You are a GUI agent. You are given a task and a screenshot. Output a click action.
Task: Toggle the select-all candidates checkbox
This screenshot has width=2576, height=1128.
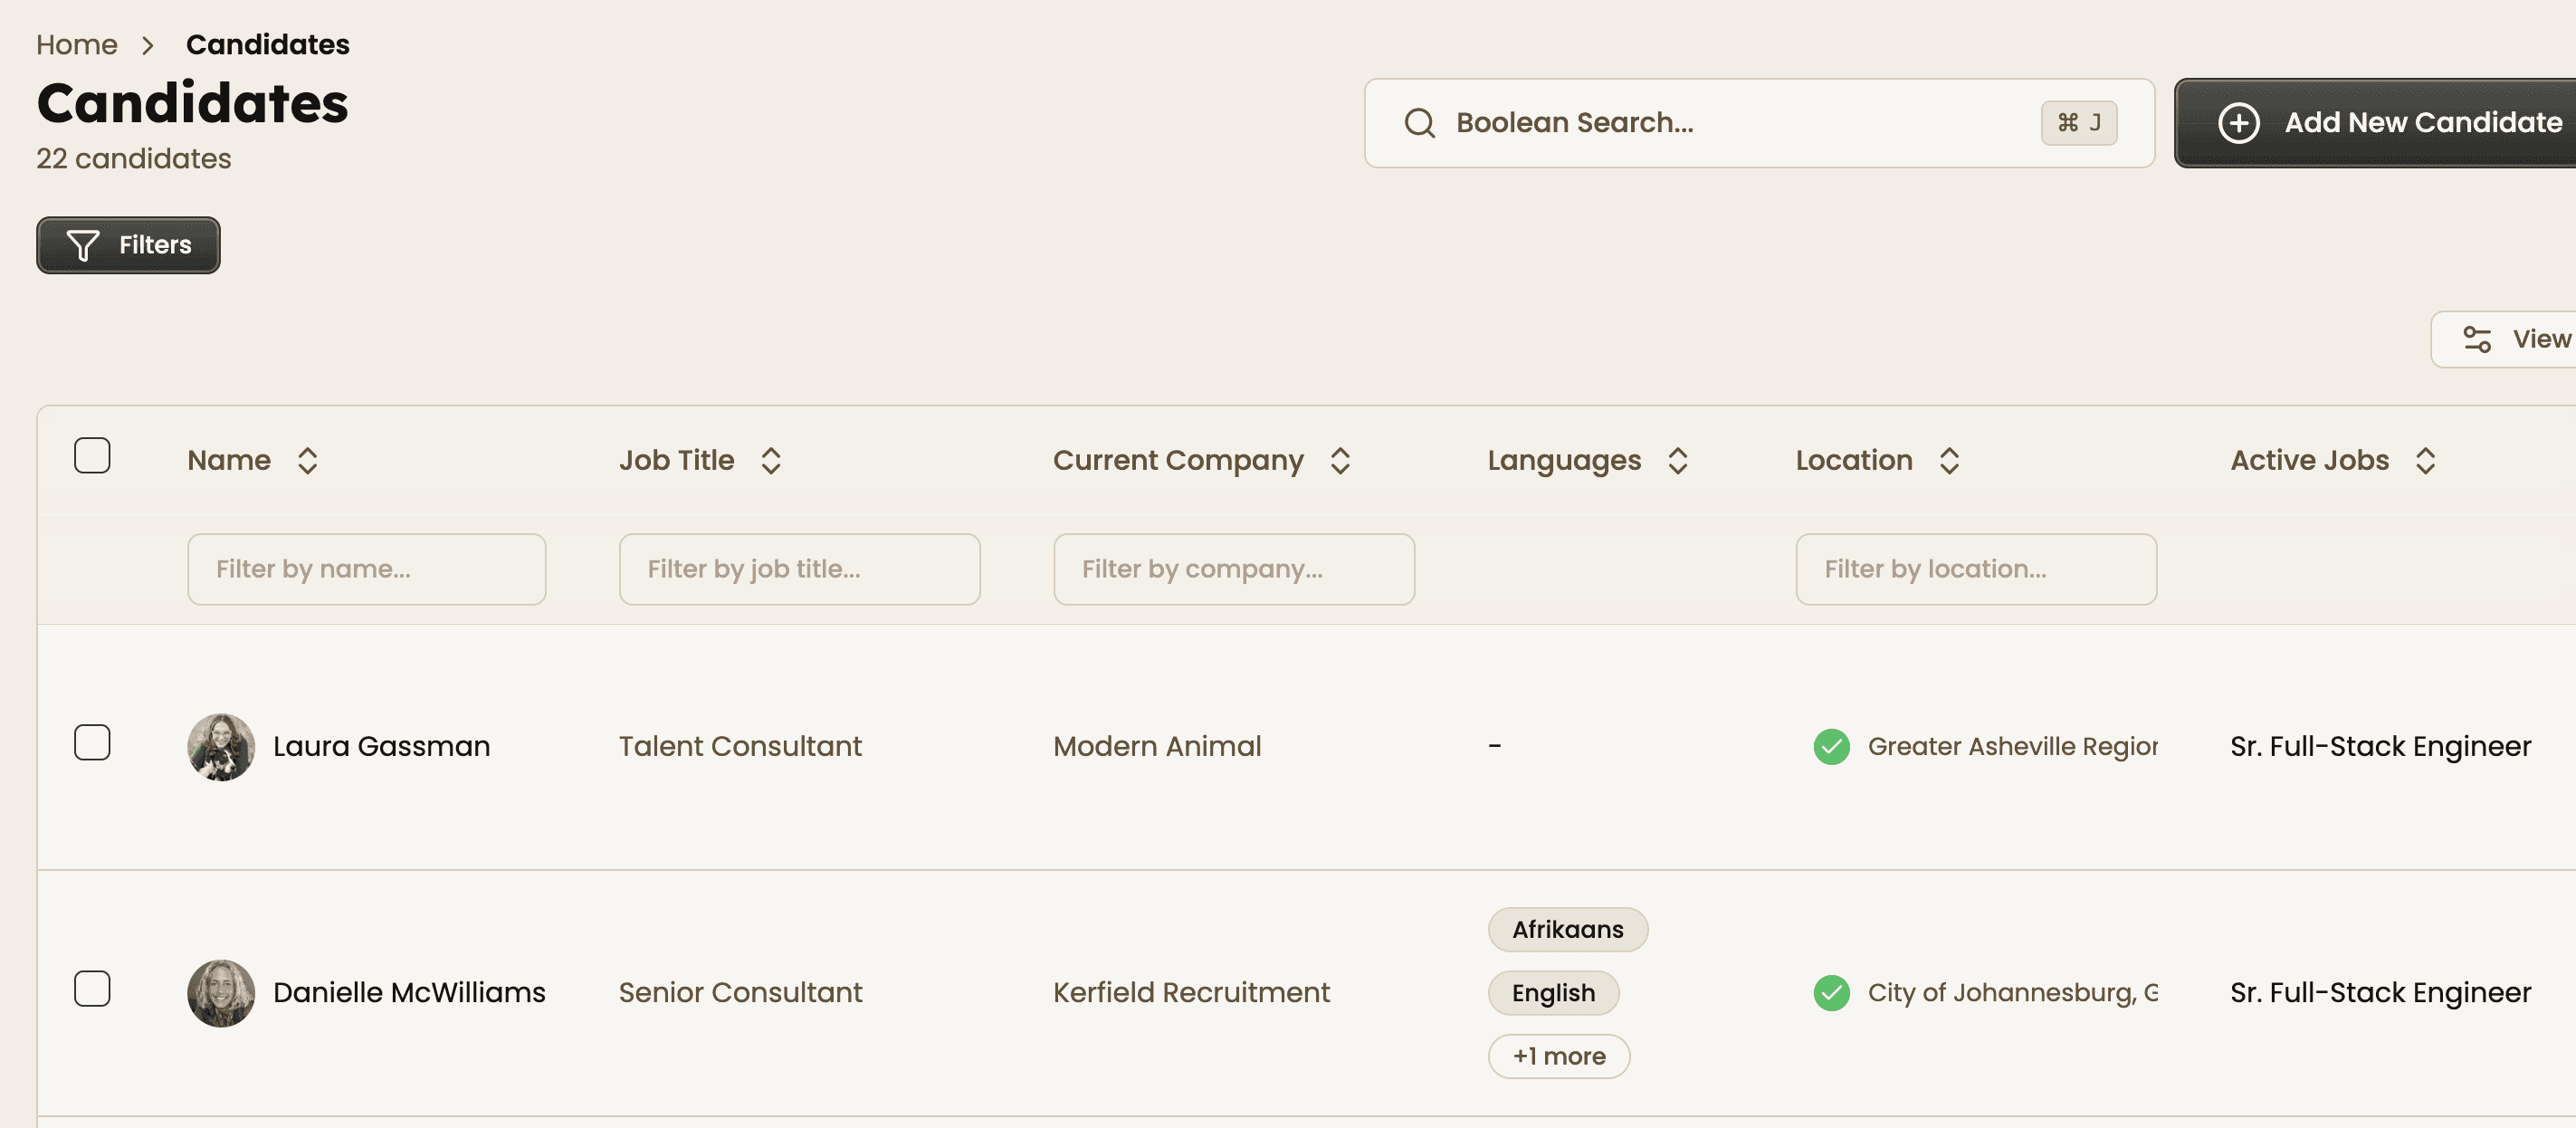(x=92, y=455)
